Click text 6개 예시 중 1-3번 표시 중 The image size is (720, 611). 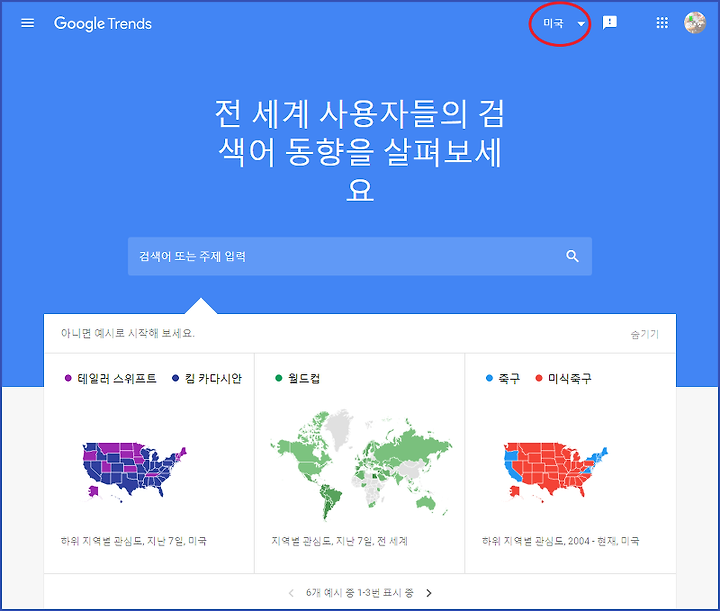click(360, 593)
